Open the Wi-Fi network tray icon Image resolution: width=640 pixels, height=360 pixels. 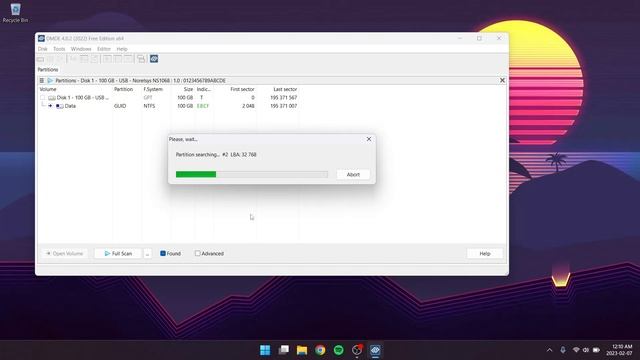[576, 350]
